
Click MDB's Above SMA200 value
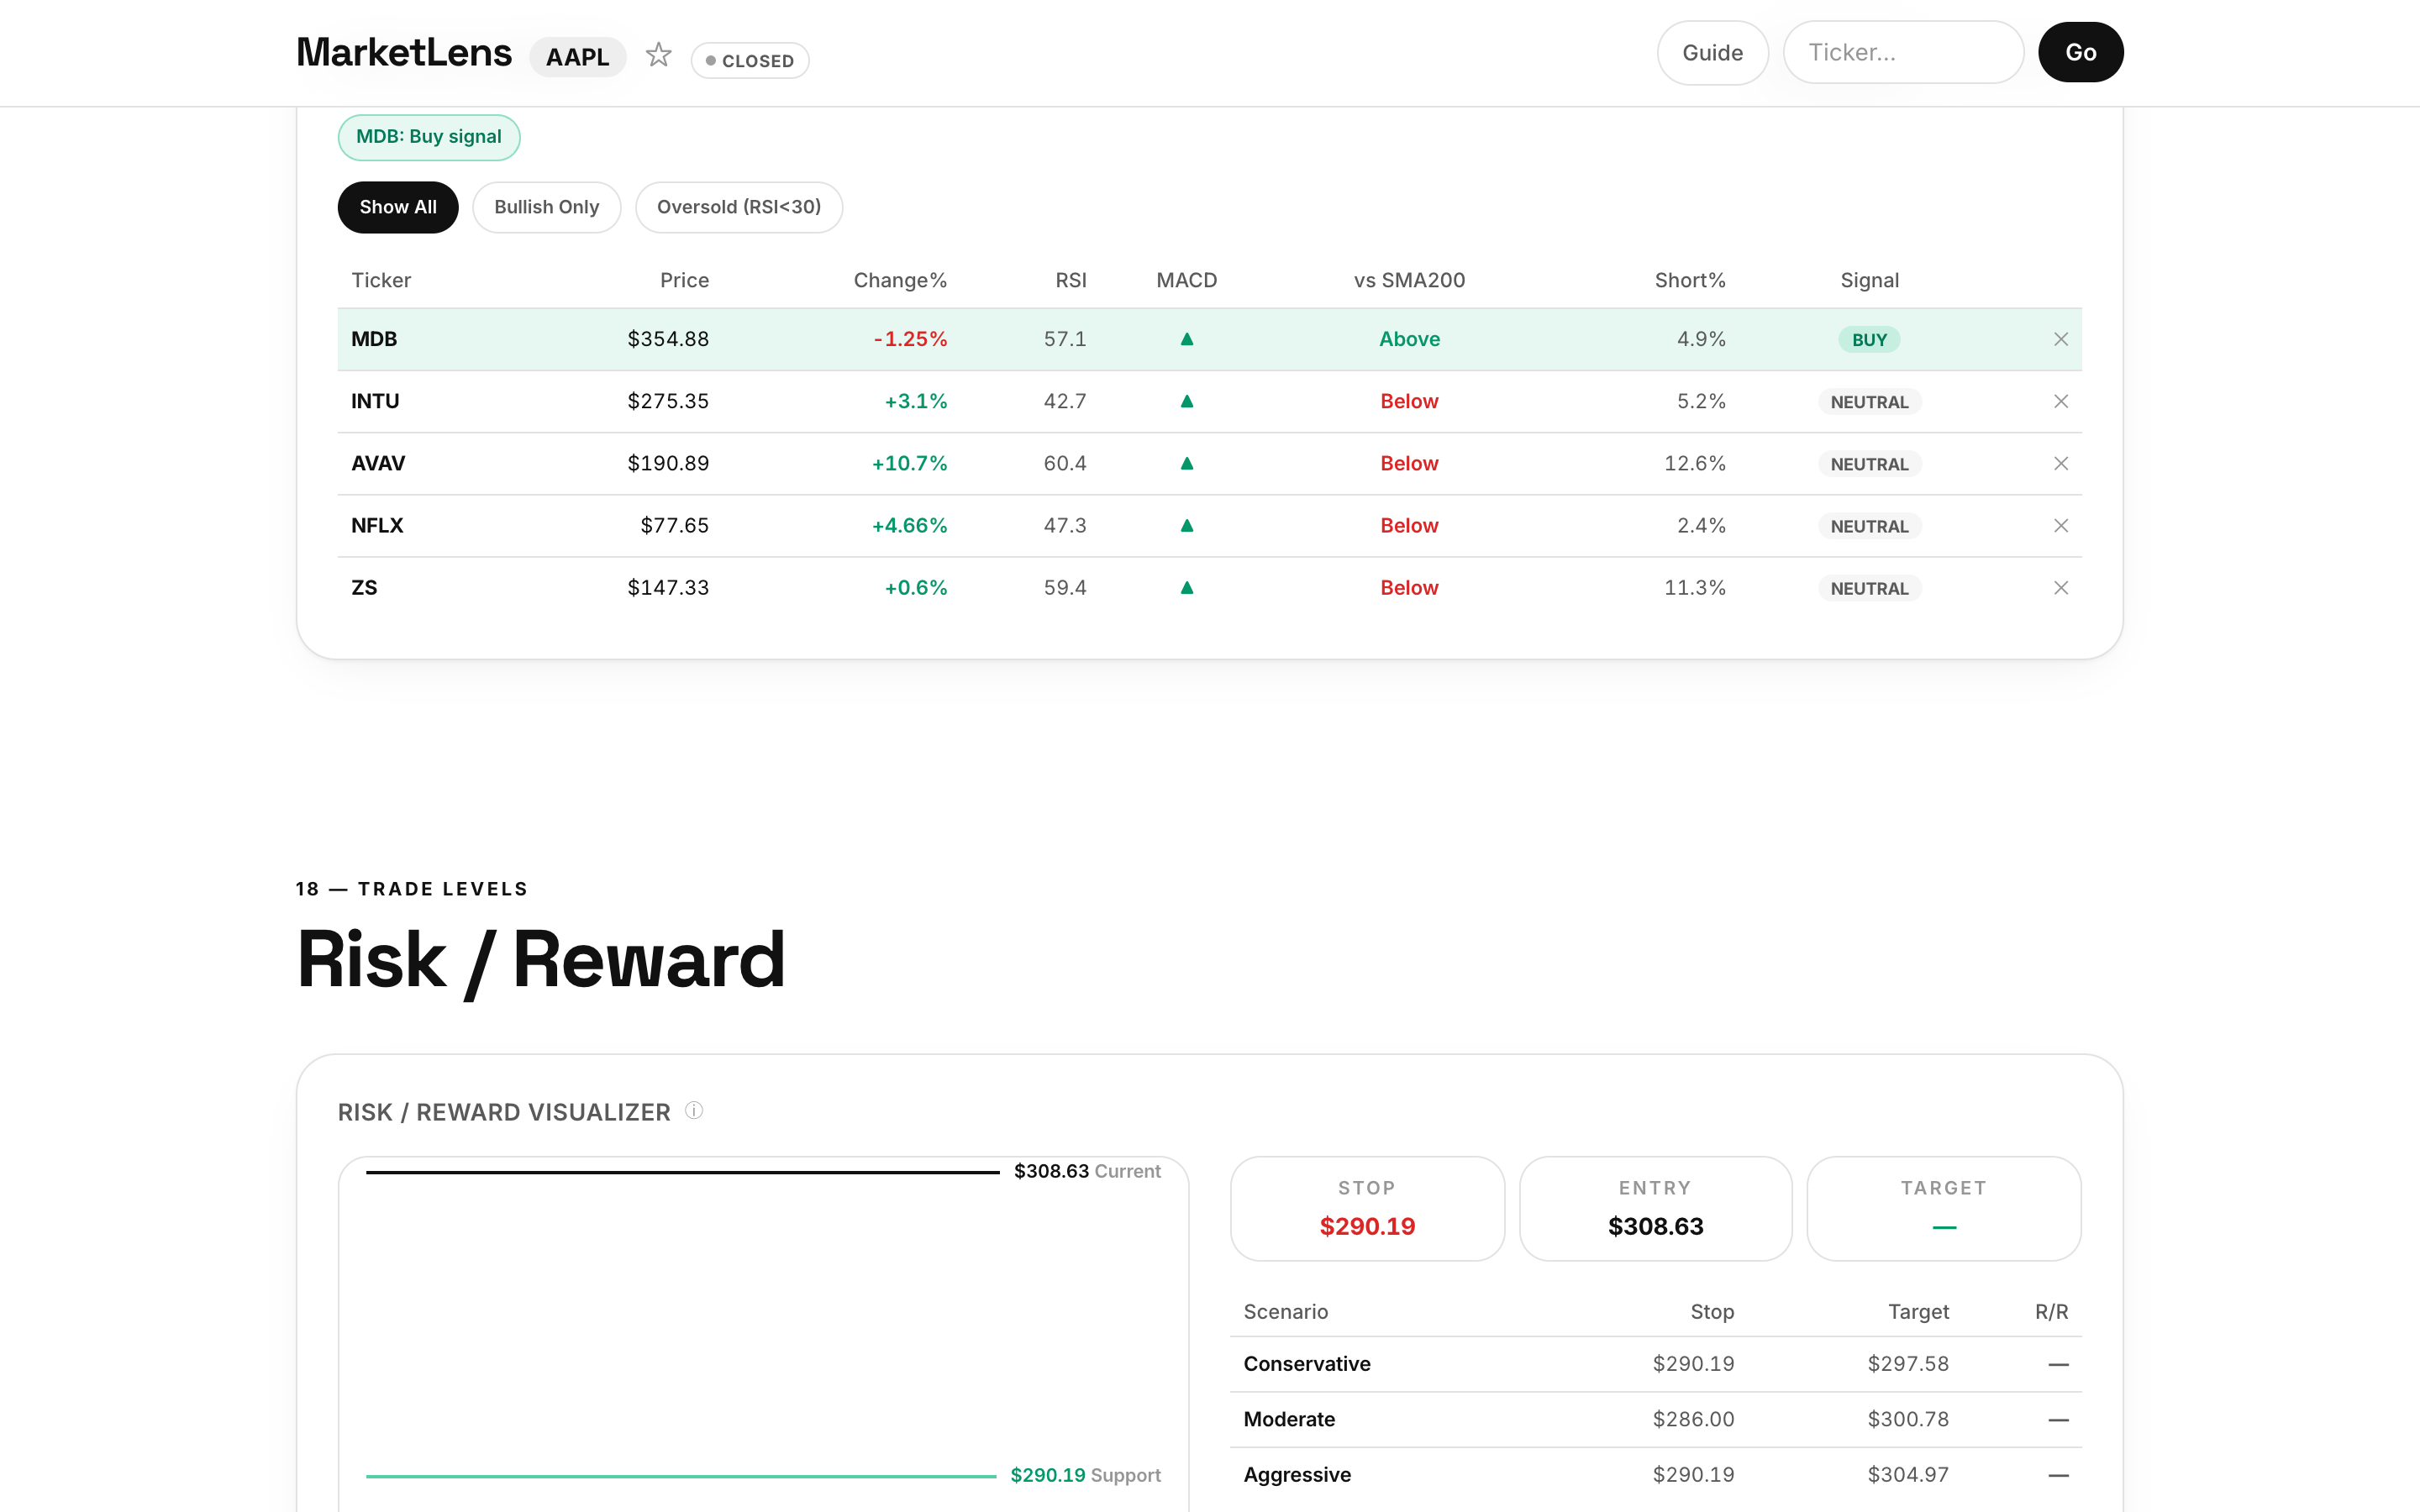click(1410, 339)
